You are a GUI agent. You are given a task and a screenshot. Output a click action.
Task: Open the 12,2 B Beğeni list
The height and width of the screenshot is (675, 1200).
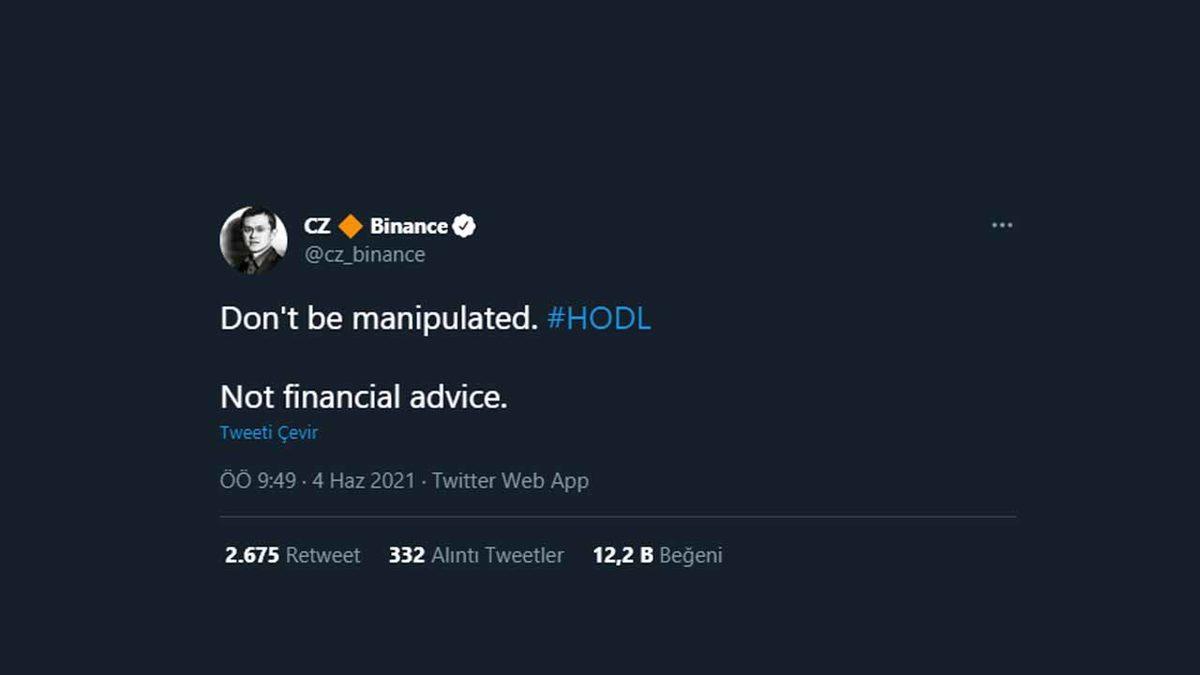point(657,555)
